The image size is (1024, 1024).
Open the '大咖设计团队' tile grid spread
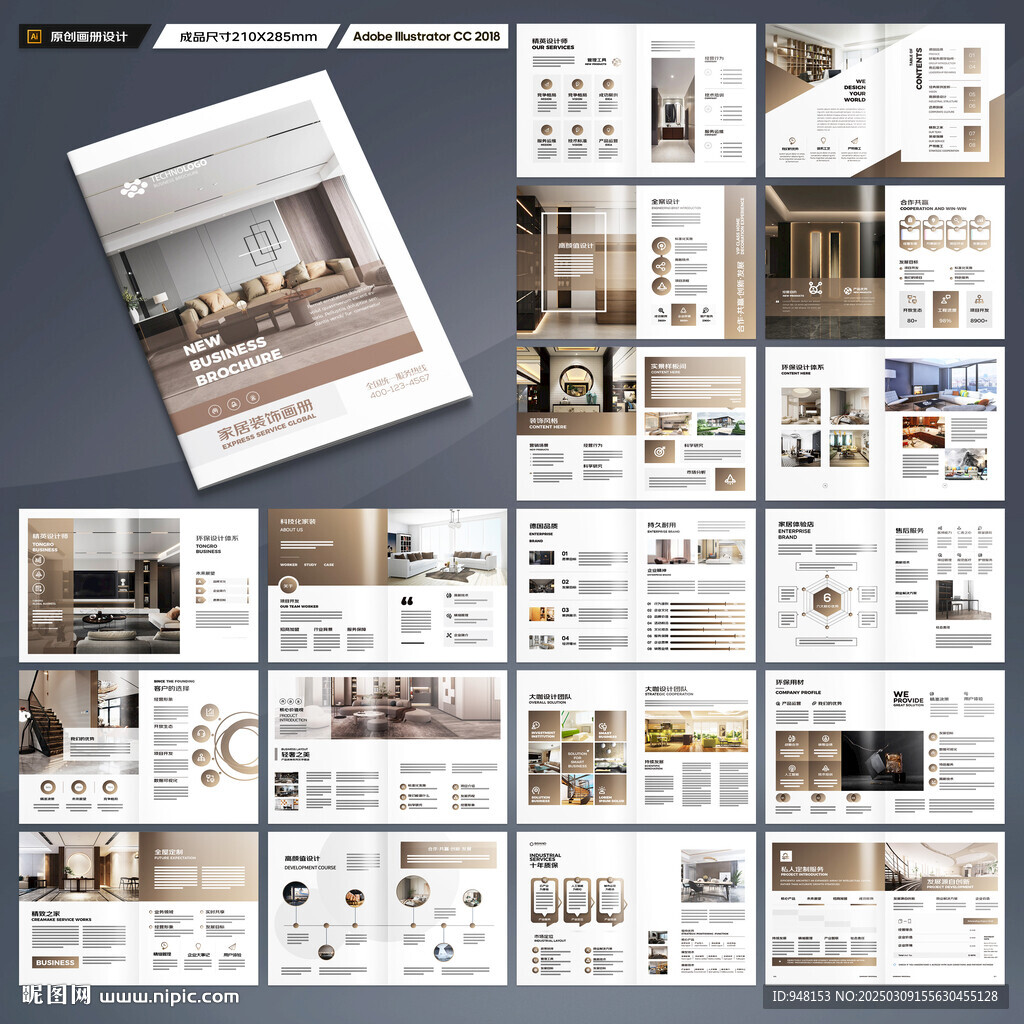click(636, 747)
